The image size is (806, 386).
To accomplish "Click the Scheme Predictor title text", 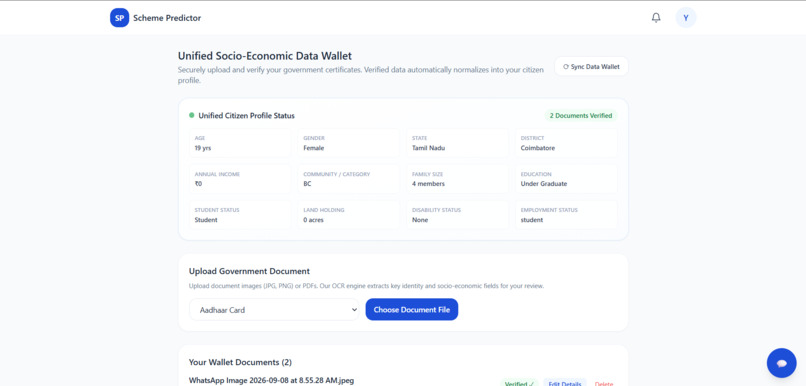I will (167, 18).
